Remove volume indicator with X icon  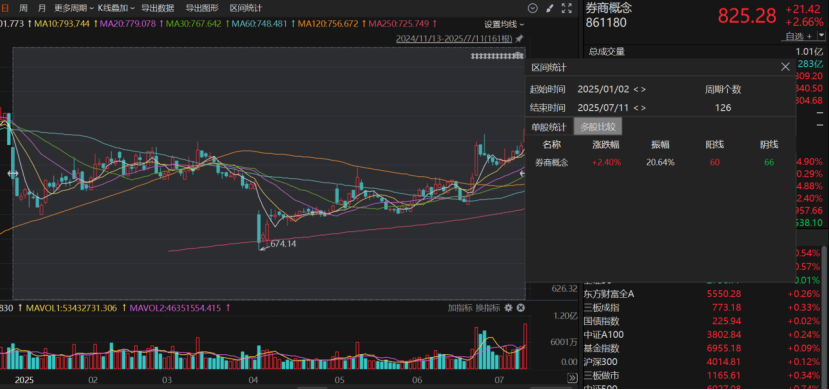(x=520, y=308)
